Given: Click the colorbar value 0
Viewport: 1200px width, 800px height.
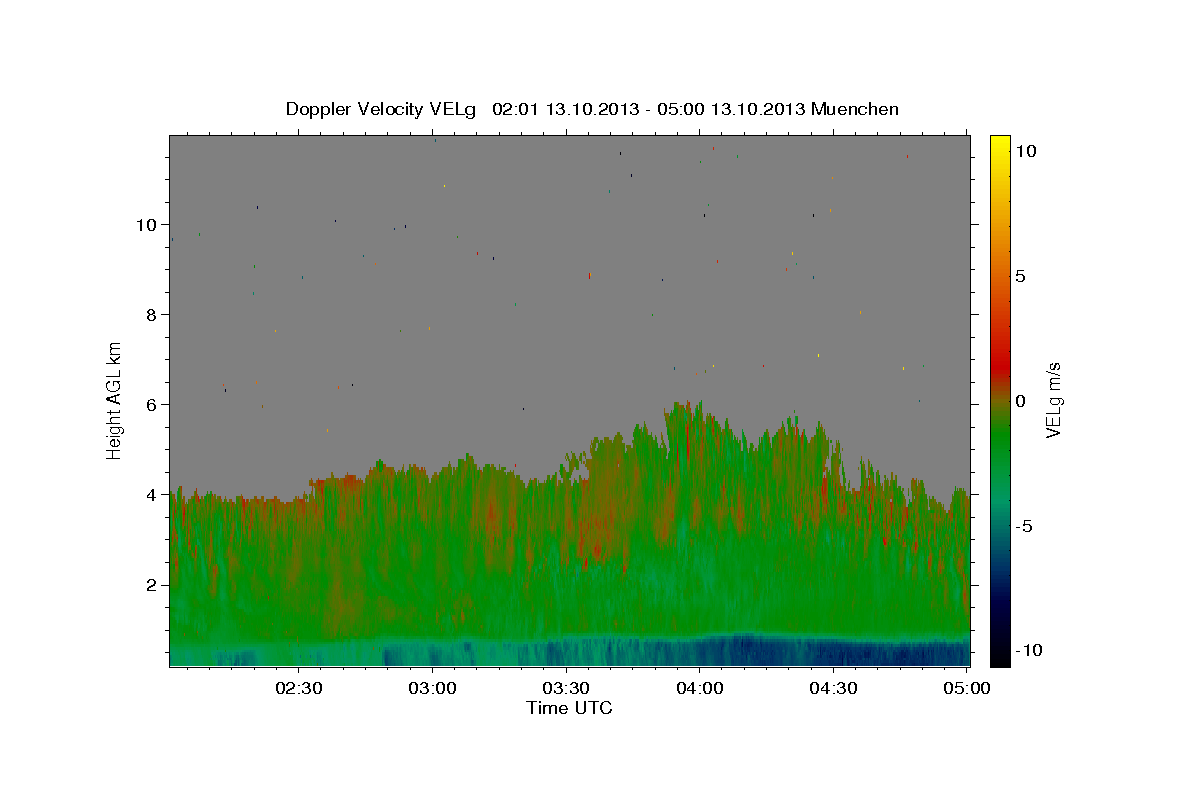Looking at the screenshot, I should (1021, 401).
